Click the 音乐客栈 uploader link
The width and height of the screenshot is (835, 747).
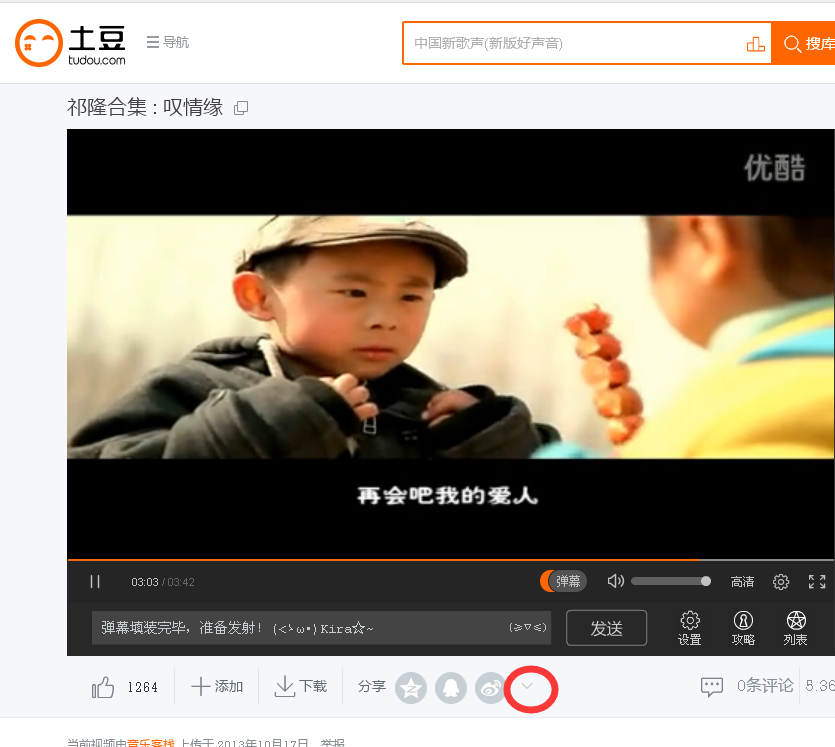(x=151, y=743)
